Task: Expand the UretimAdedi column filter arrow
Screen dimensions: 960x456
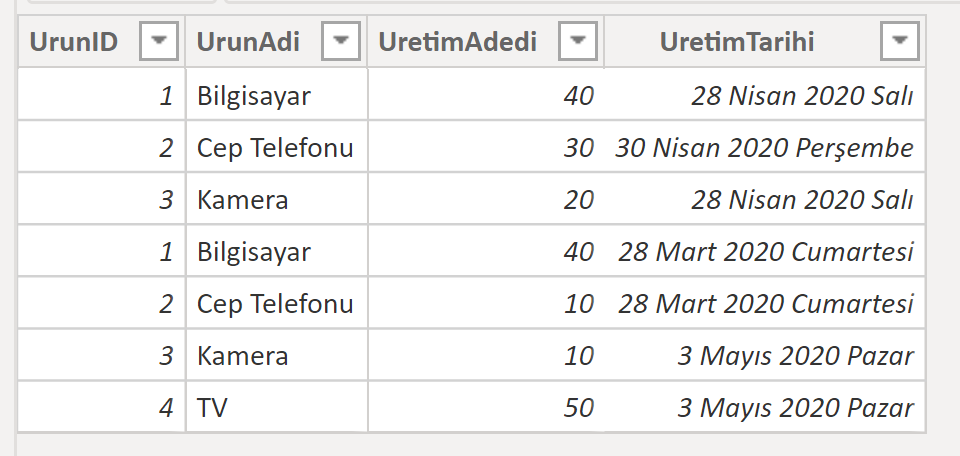Action: pyautogui.click(x=577, y=41)
